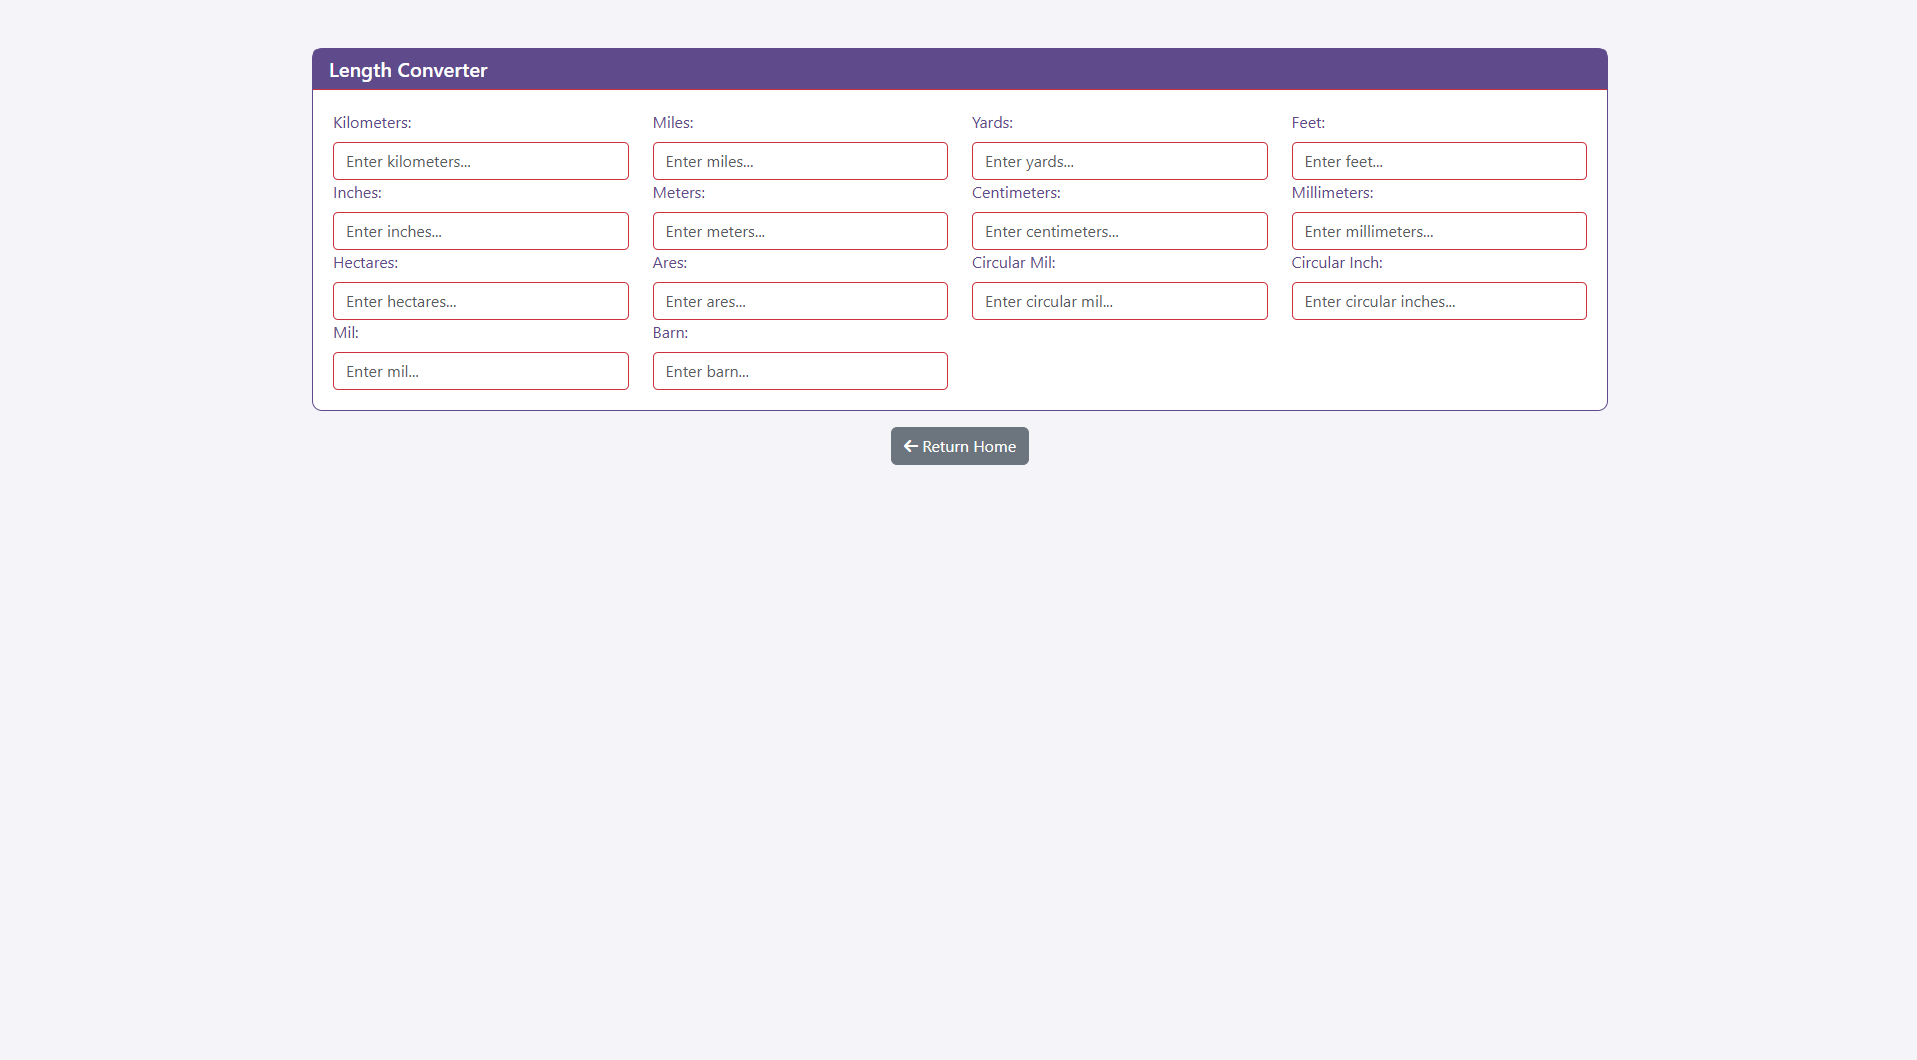Click the Return Home button
The width and height of the screenshot is (1917, 1060).
tap(959, 446)
